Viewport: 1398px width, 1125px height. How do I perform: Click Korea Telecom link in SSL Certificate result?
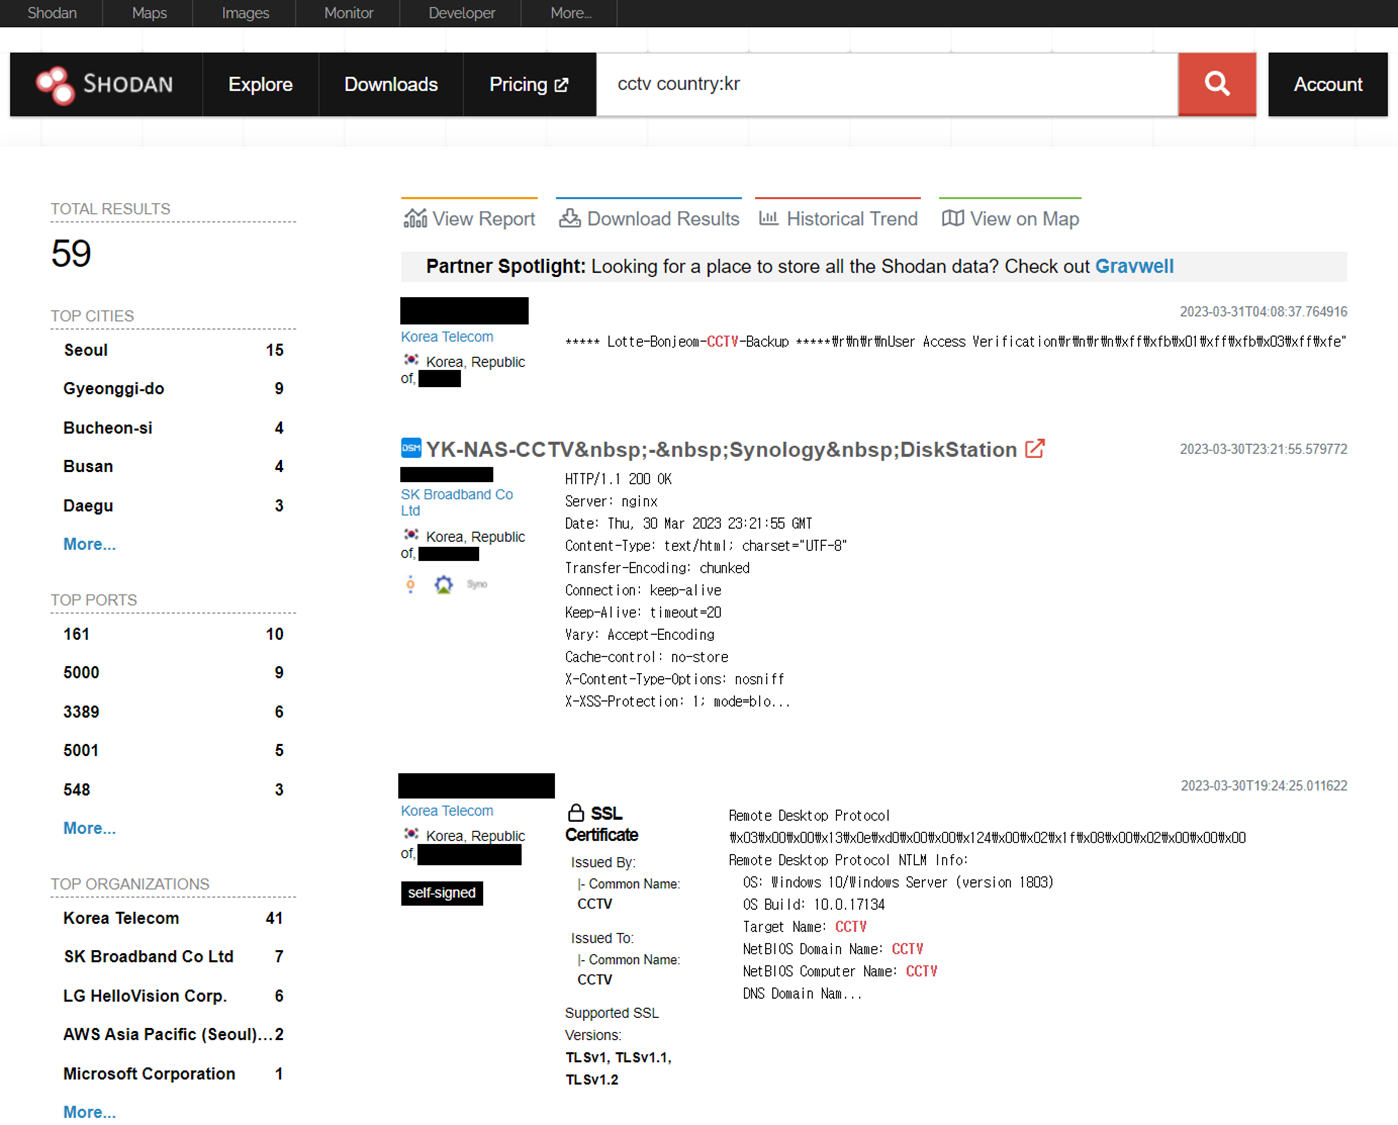447,811
